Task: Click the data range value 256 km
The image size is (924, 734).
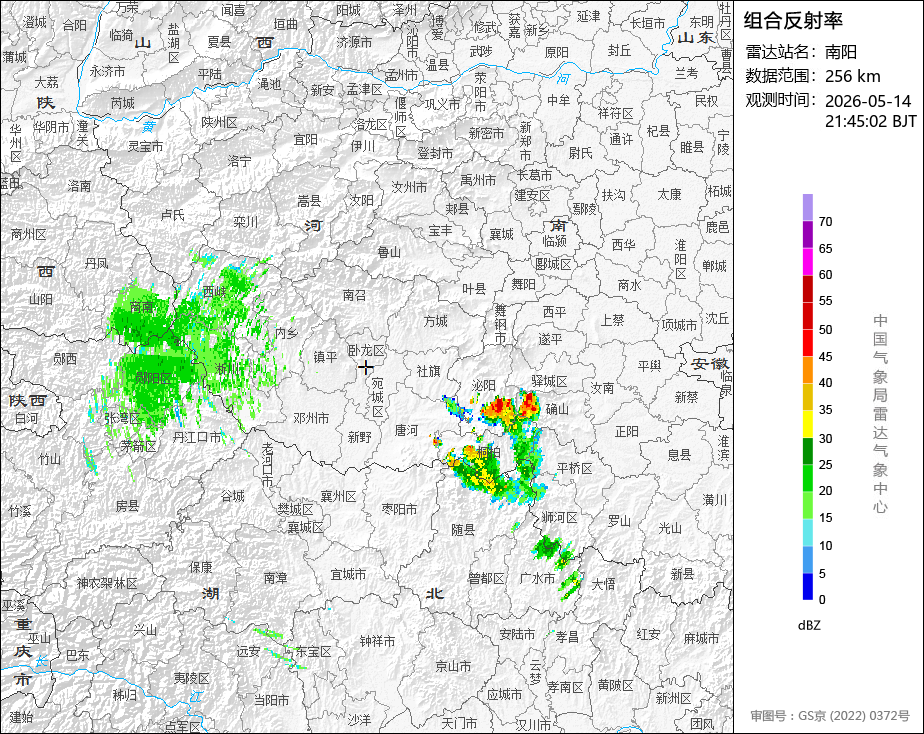Action: [853, 76]
